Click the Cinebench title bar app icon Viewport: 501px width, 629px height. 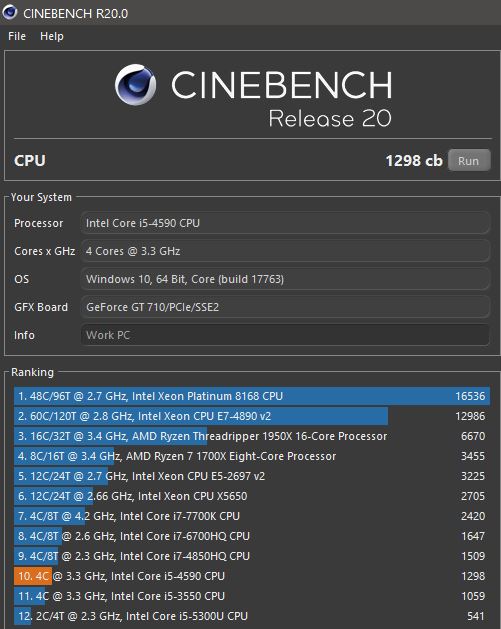(10, 12)
